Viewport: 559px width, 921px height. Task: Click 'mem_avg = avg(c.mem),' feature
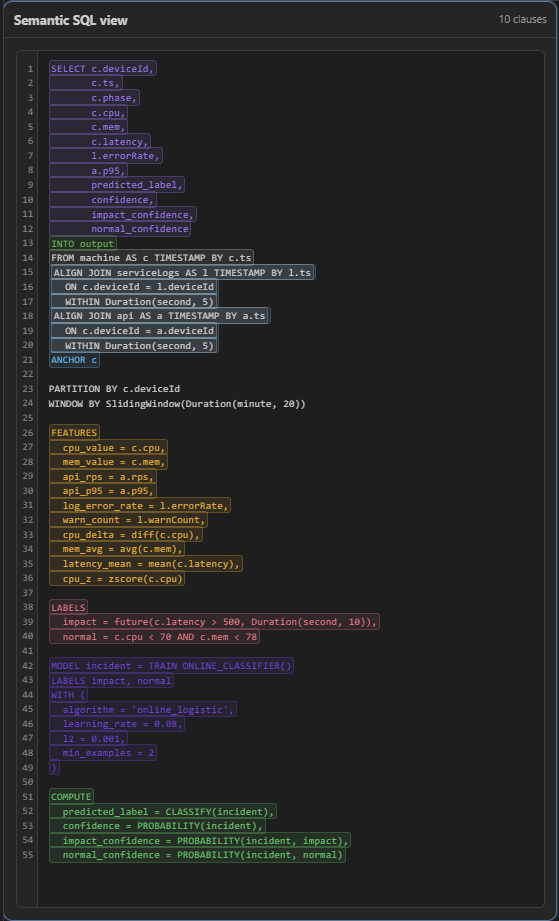coord(117,549)
